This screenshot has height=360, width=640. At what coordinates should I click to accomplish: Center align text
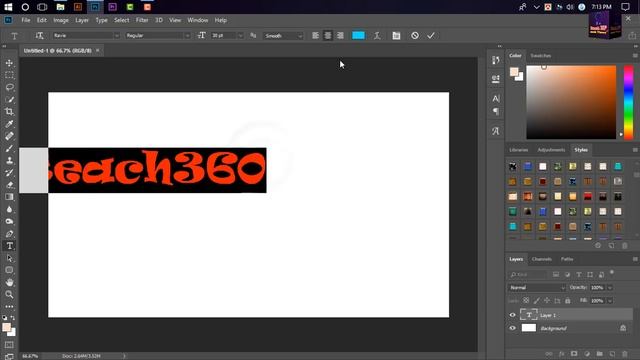click(328, 36)
